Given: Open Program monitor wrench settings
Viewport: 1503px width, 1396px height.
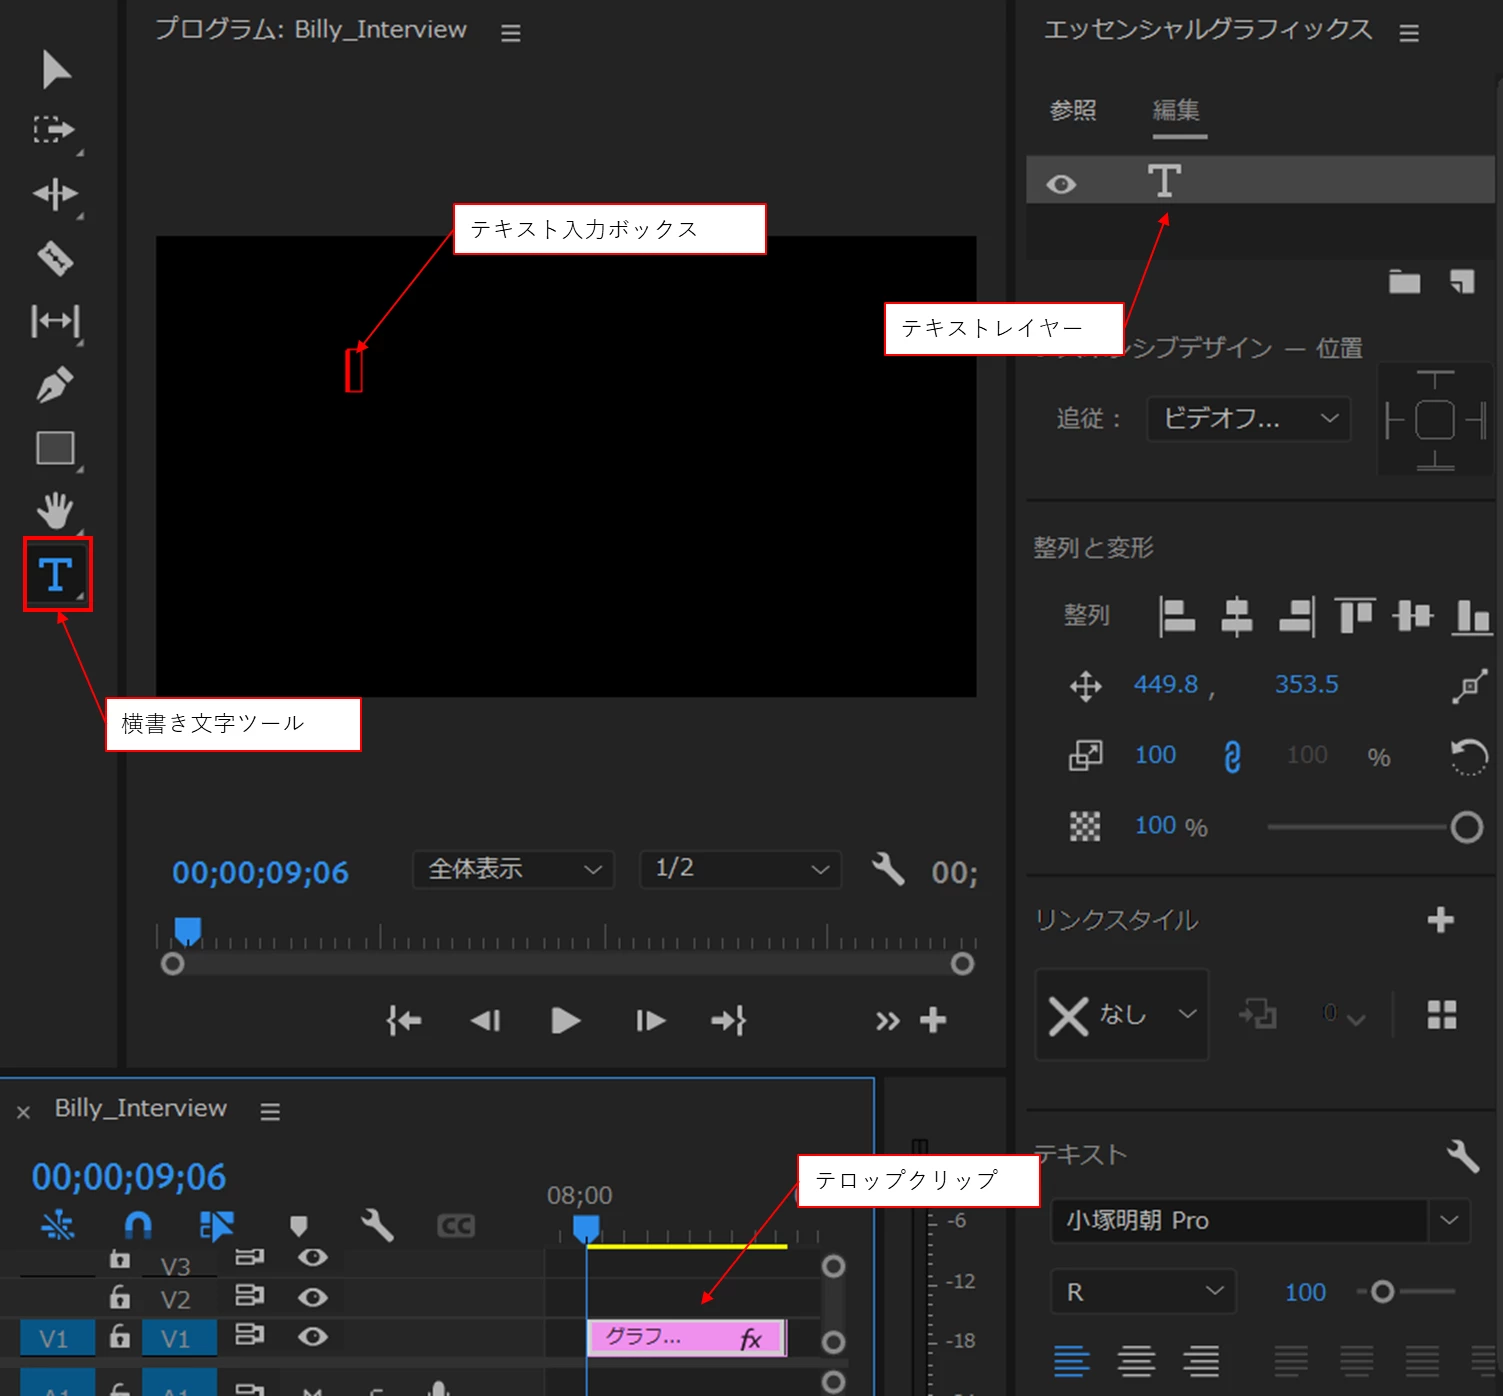Looking at the screenshot, I should click(x=887, y=869).
